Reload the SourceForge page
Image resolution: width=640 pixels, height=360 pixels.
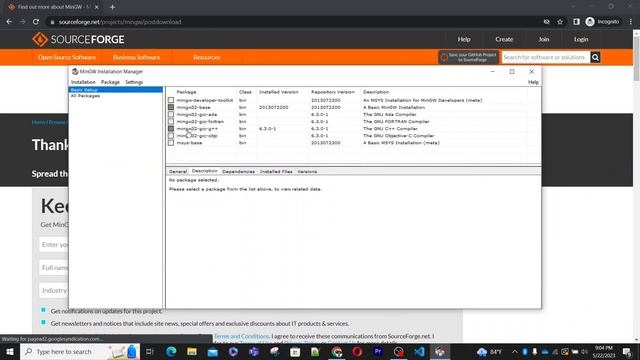click(36, 22)
